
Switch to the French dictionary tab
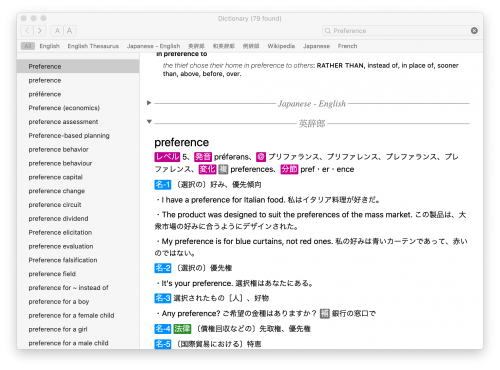(347, 46)
